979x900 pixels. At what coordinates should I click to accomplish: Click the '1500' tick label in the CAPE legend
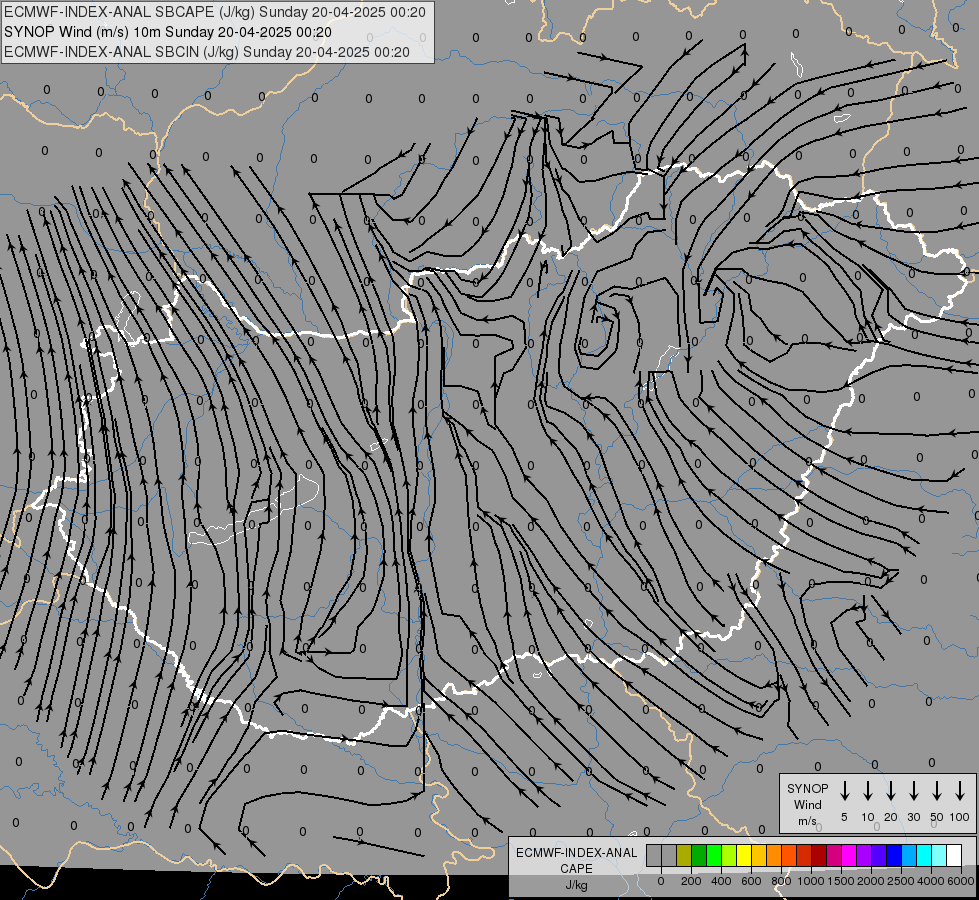coord(840,881)
